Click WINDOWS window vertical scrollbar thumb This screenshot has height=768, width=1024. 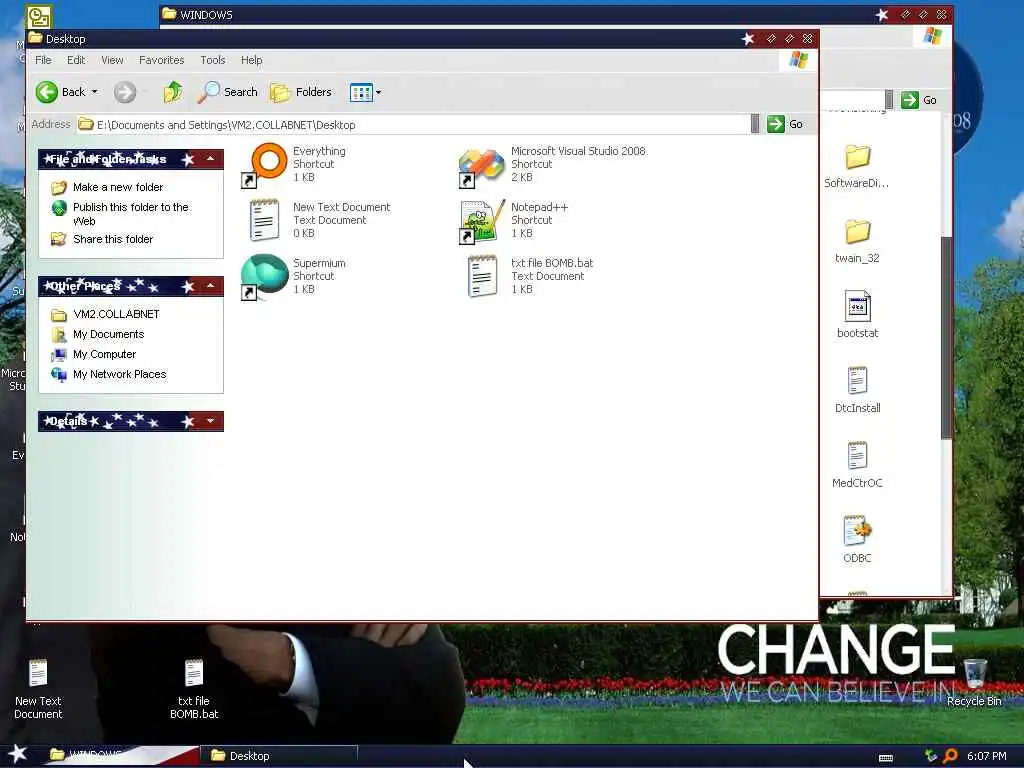point(946,338)
